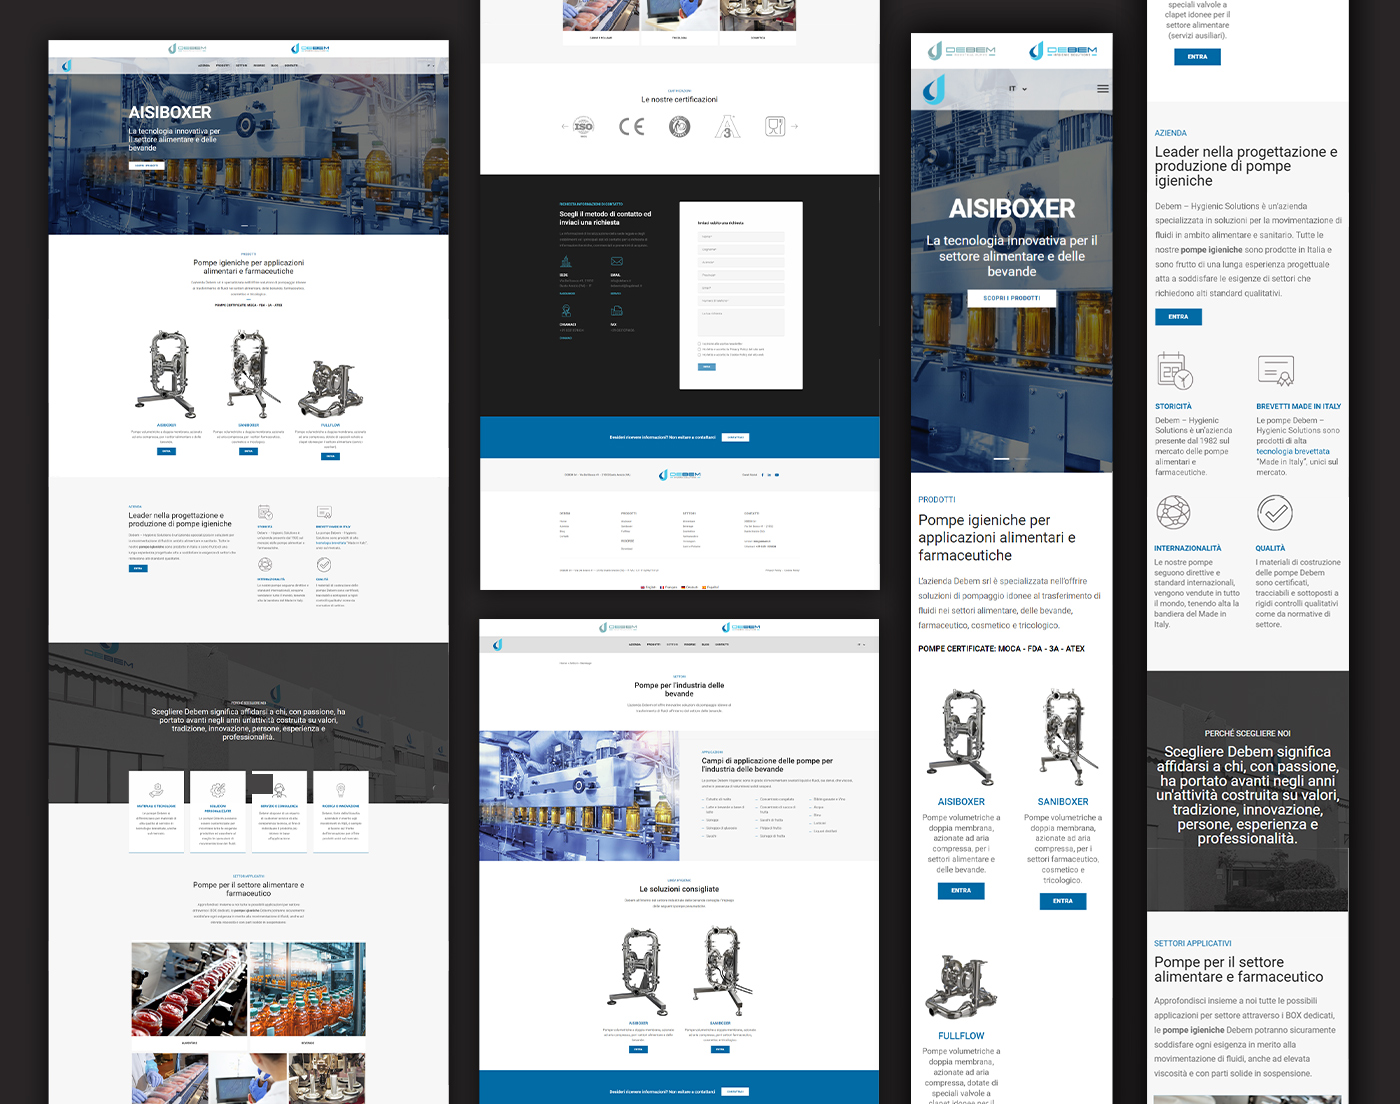Click droplet logo in beverage page navbar
The image size is (1400, 1104).
[x=497, y=645]
